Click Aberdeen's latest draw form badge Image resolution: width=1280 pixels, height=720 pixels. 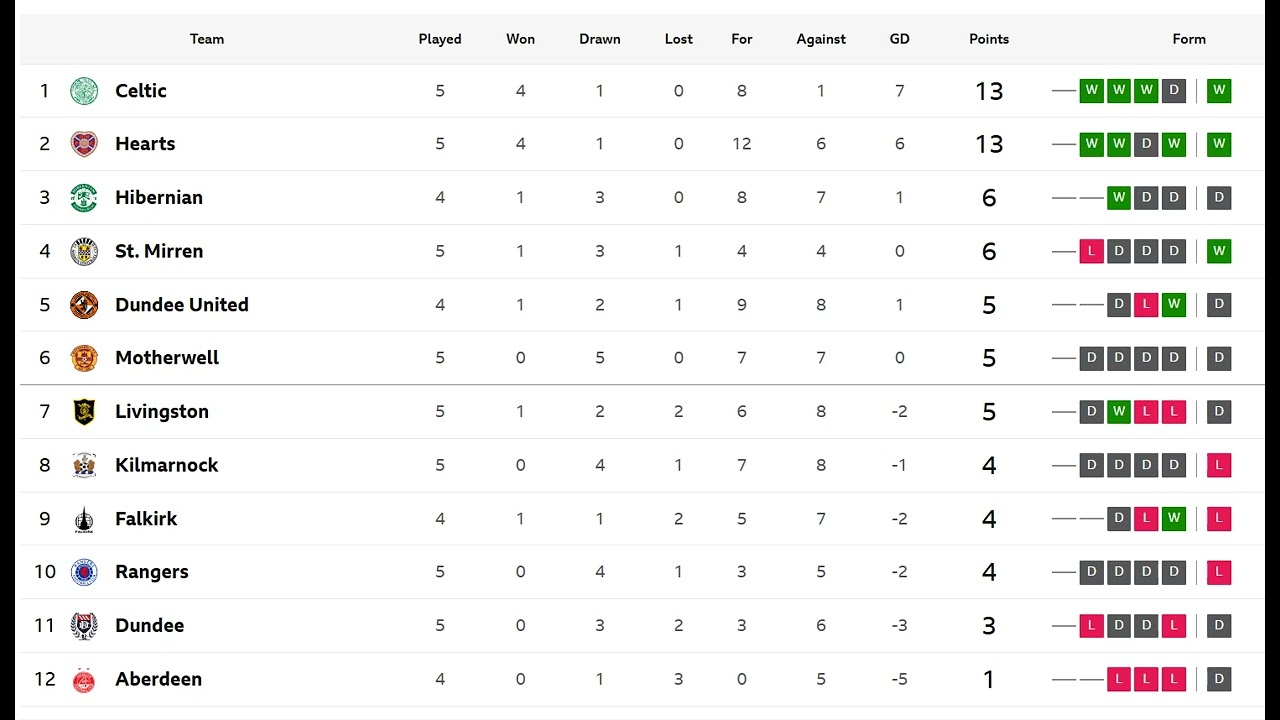(1218, 679)
